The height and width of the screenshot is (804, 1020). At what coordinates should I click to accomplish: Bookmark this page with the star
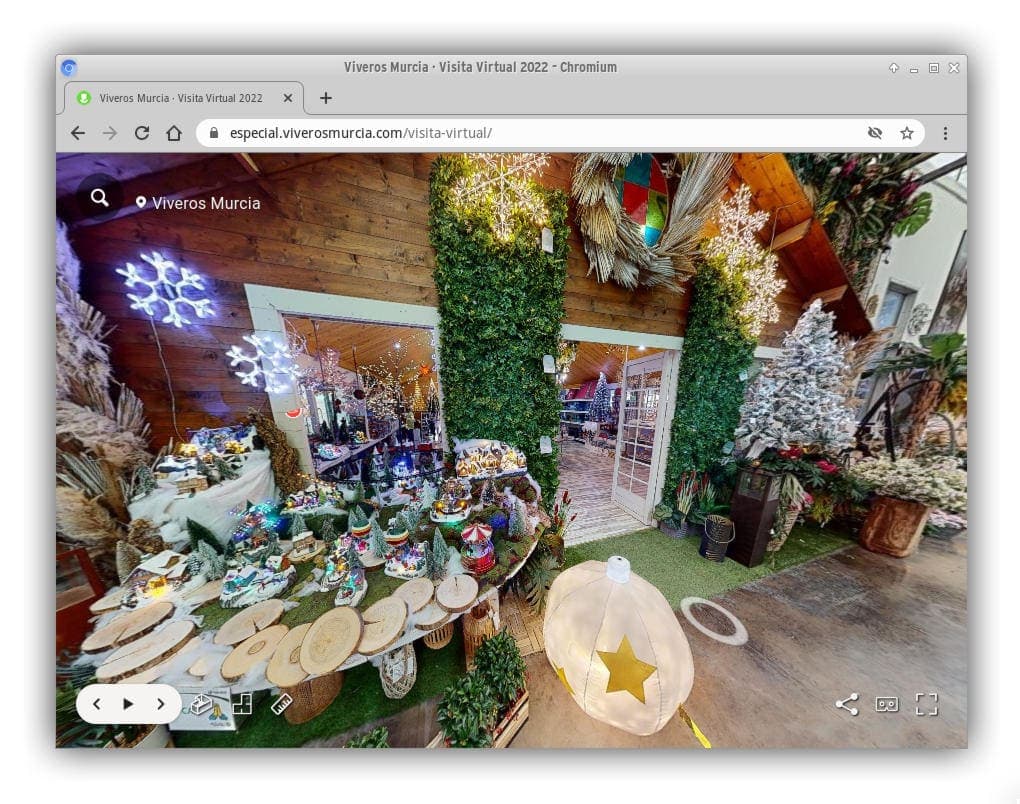(907, 133)
